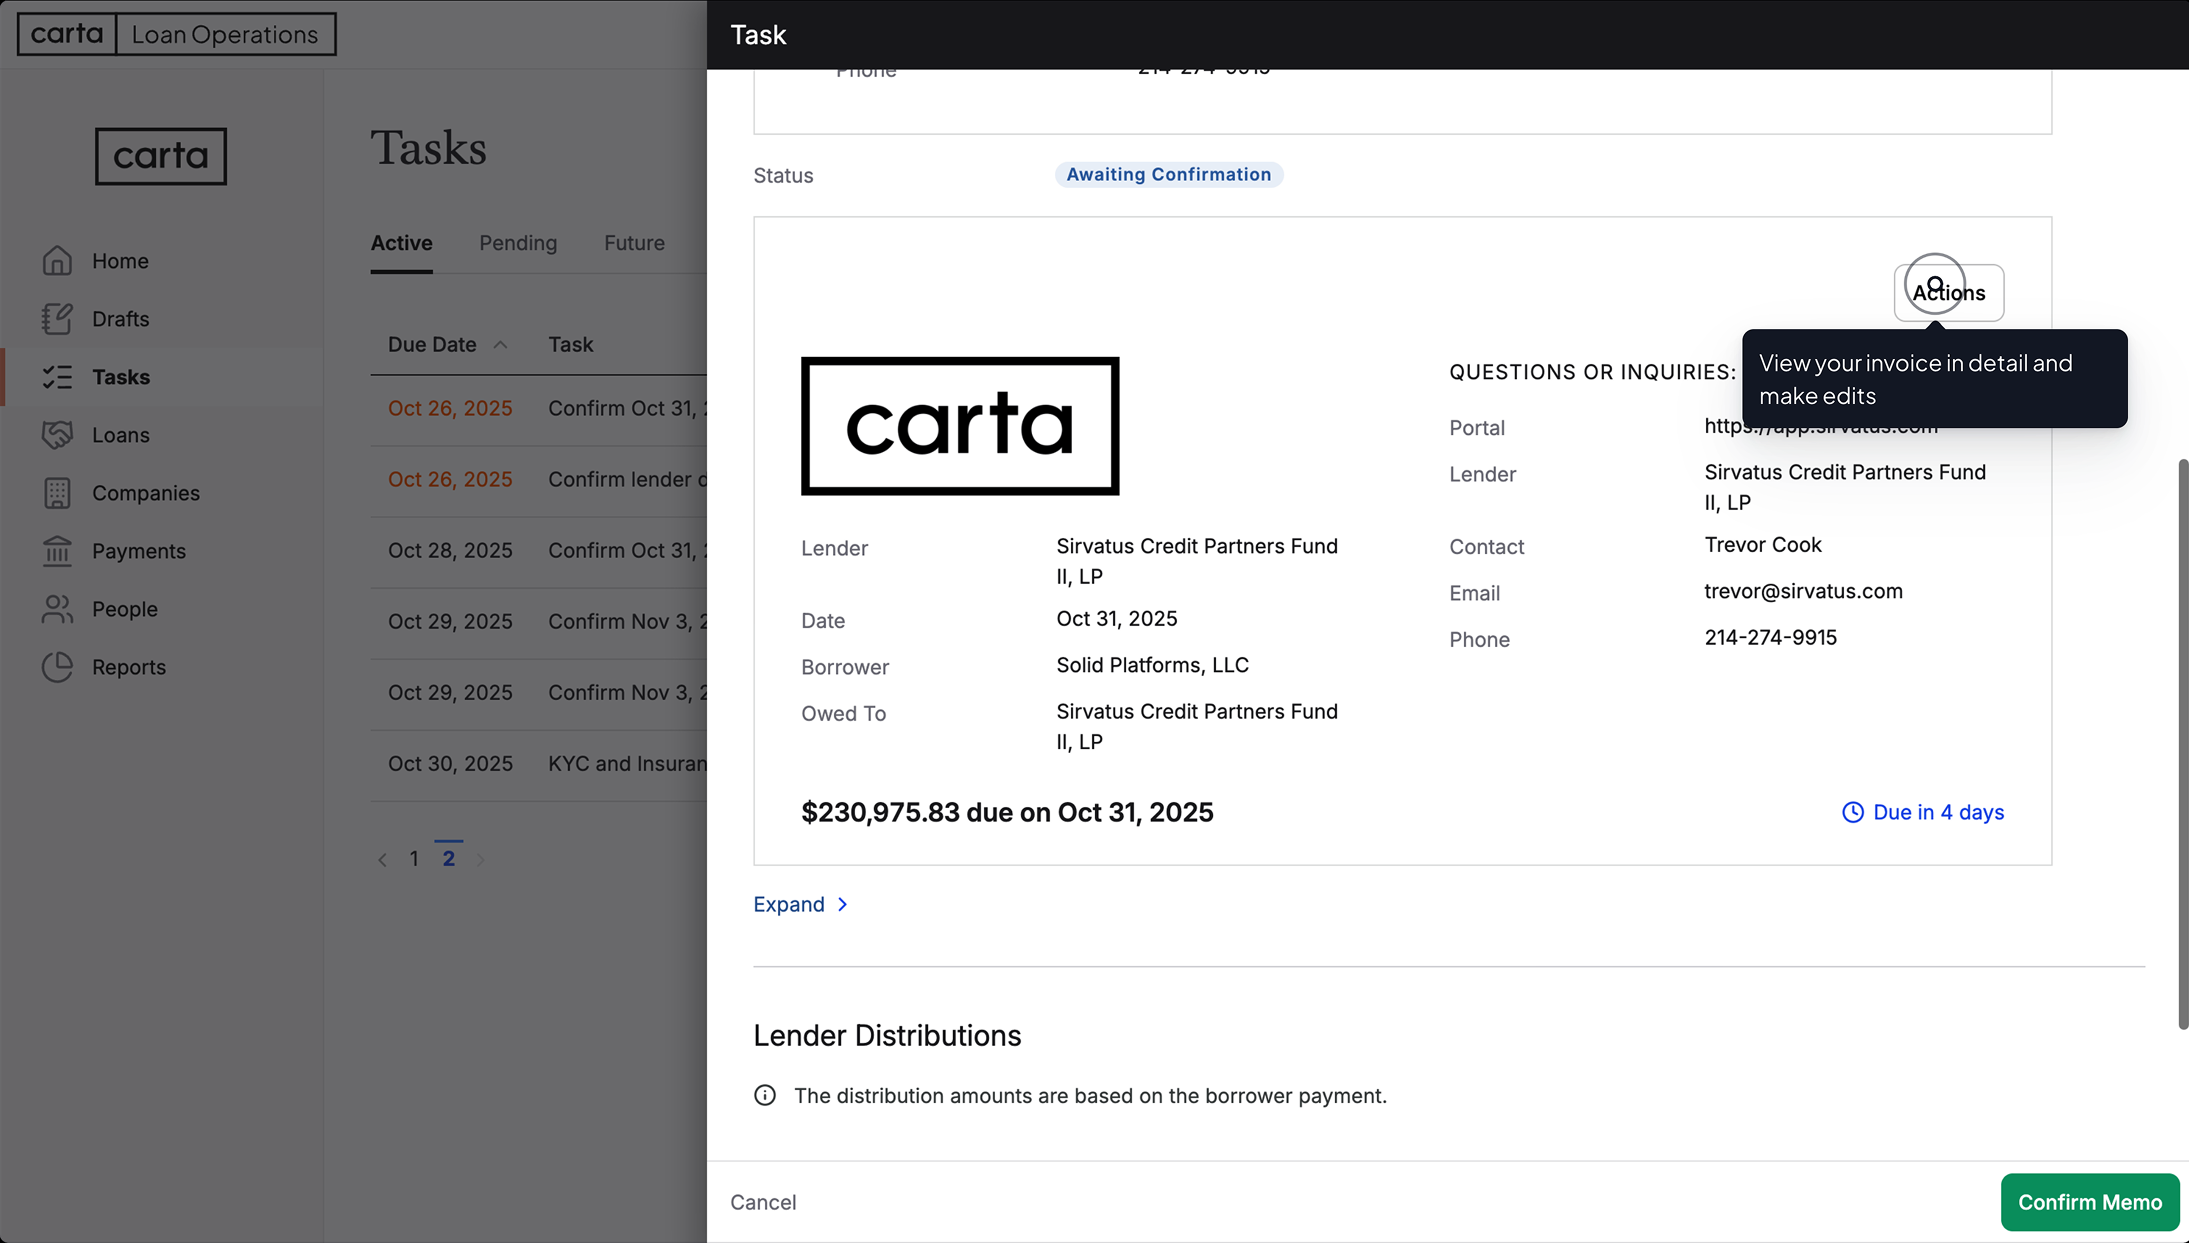Open the Drafts page
2189x1243 pixels.
point(120,318)
